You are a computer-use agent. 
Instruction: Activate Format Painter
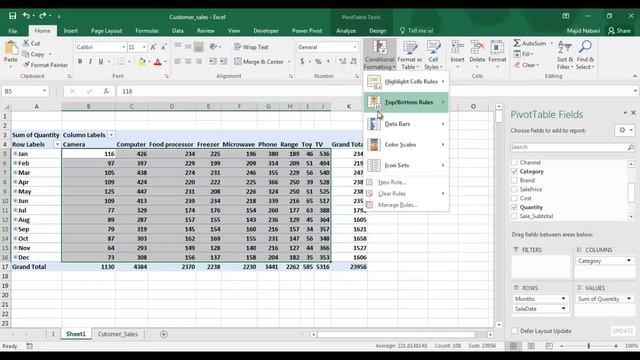pyautogui.click(x=45, y=65)
